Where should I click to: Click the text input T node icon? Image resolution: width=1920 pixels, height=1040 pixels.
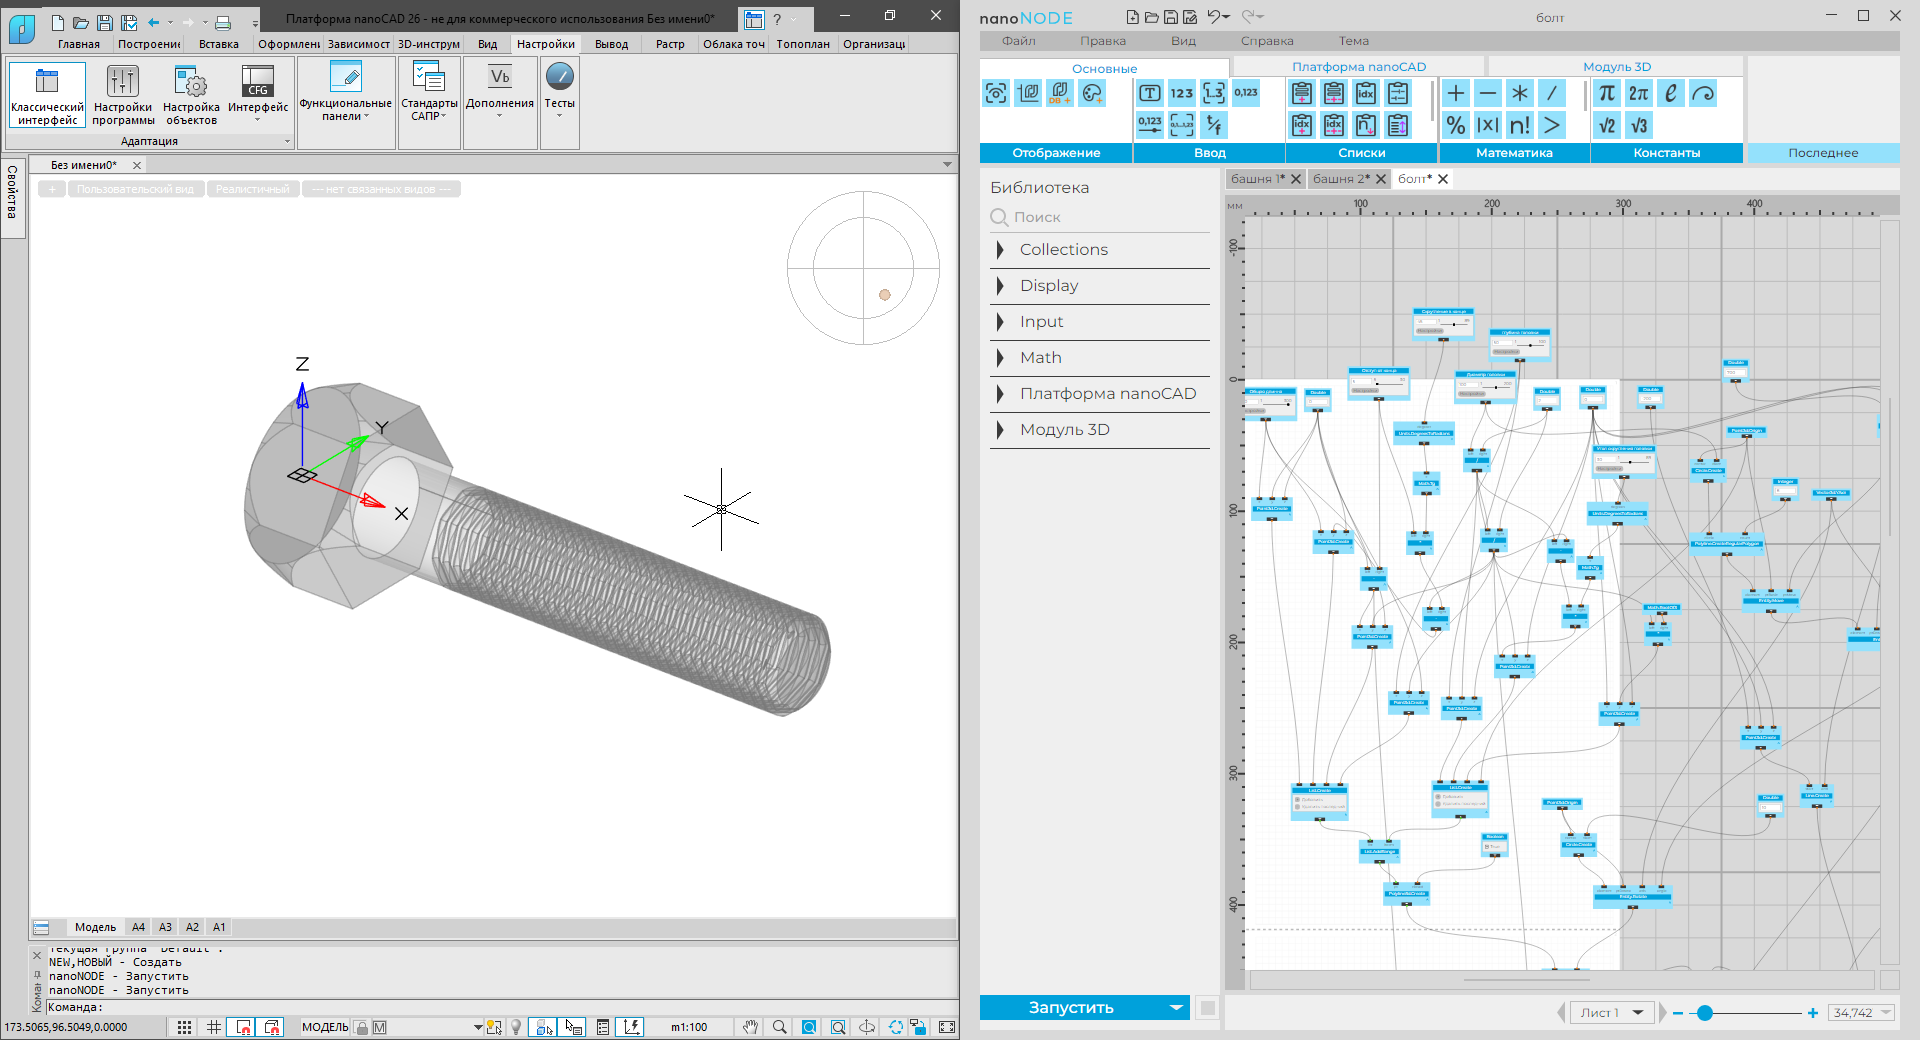click(1150, 93)
